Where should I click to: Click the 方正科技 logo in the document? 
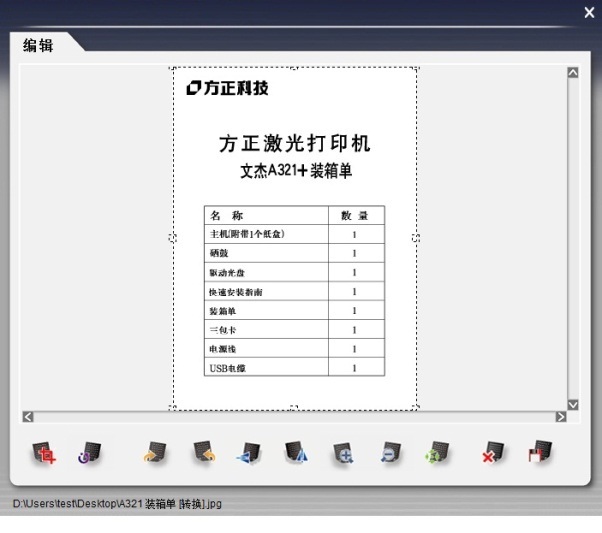[x=227, y=88]
